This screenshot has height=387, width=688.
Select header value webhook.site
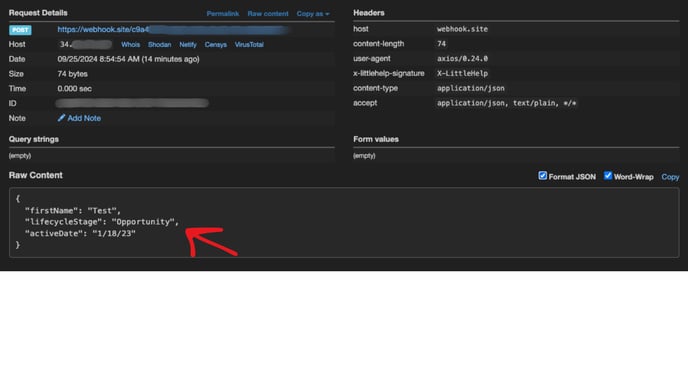coord(462,29)
